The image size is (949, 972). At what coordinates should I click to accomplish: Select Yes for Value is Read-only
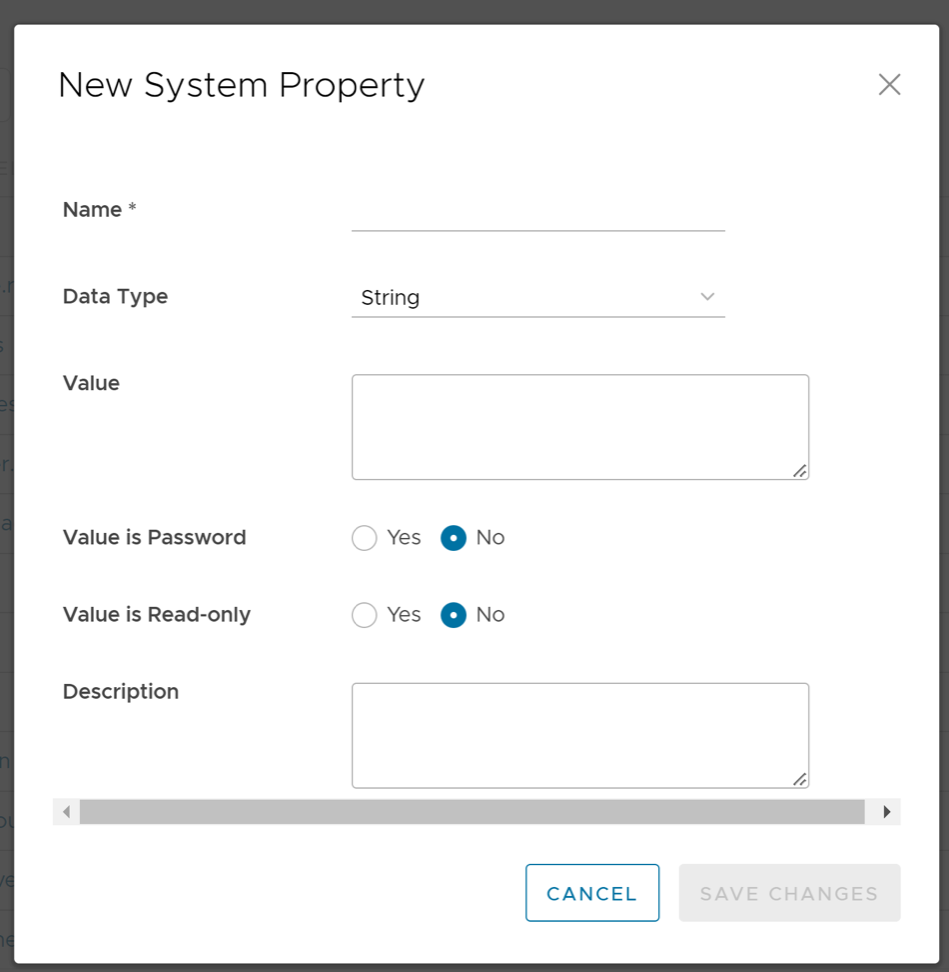pyautogui.click(x=364, y=615)
